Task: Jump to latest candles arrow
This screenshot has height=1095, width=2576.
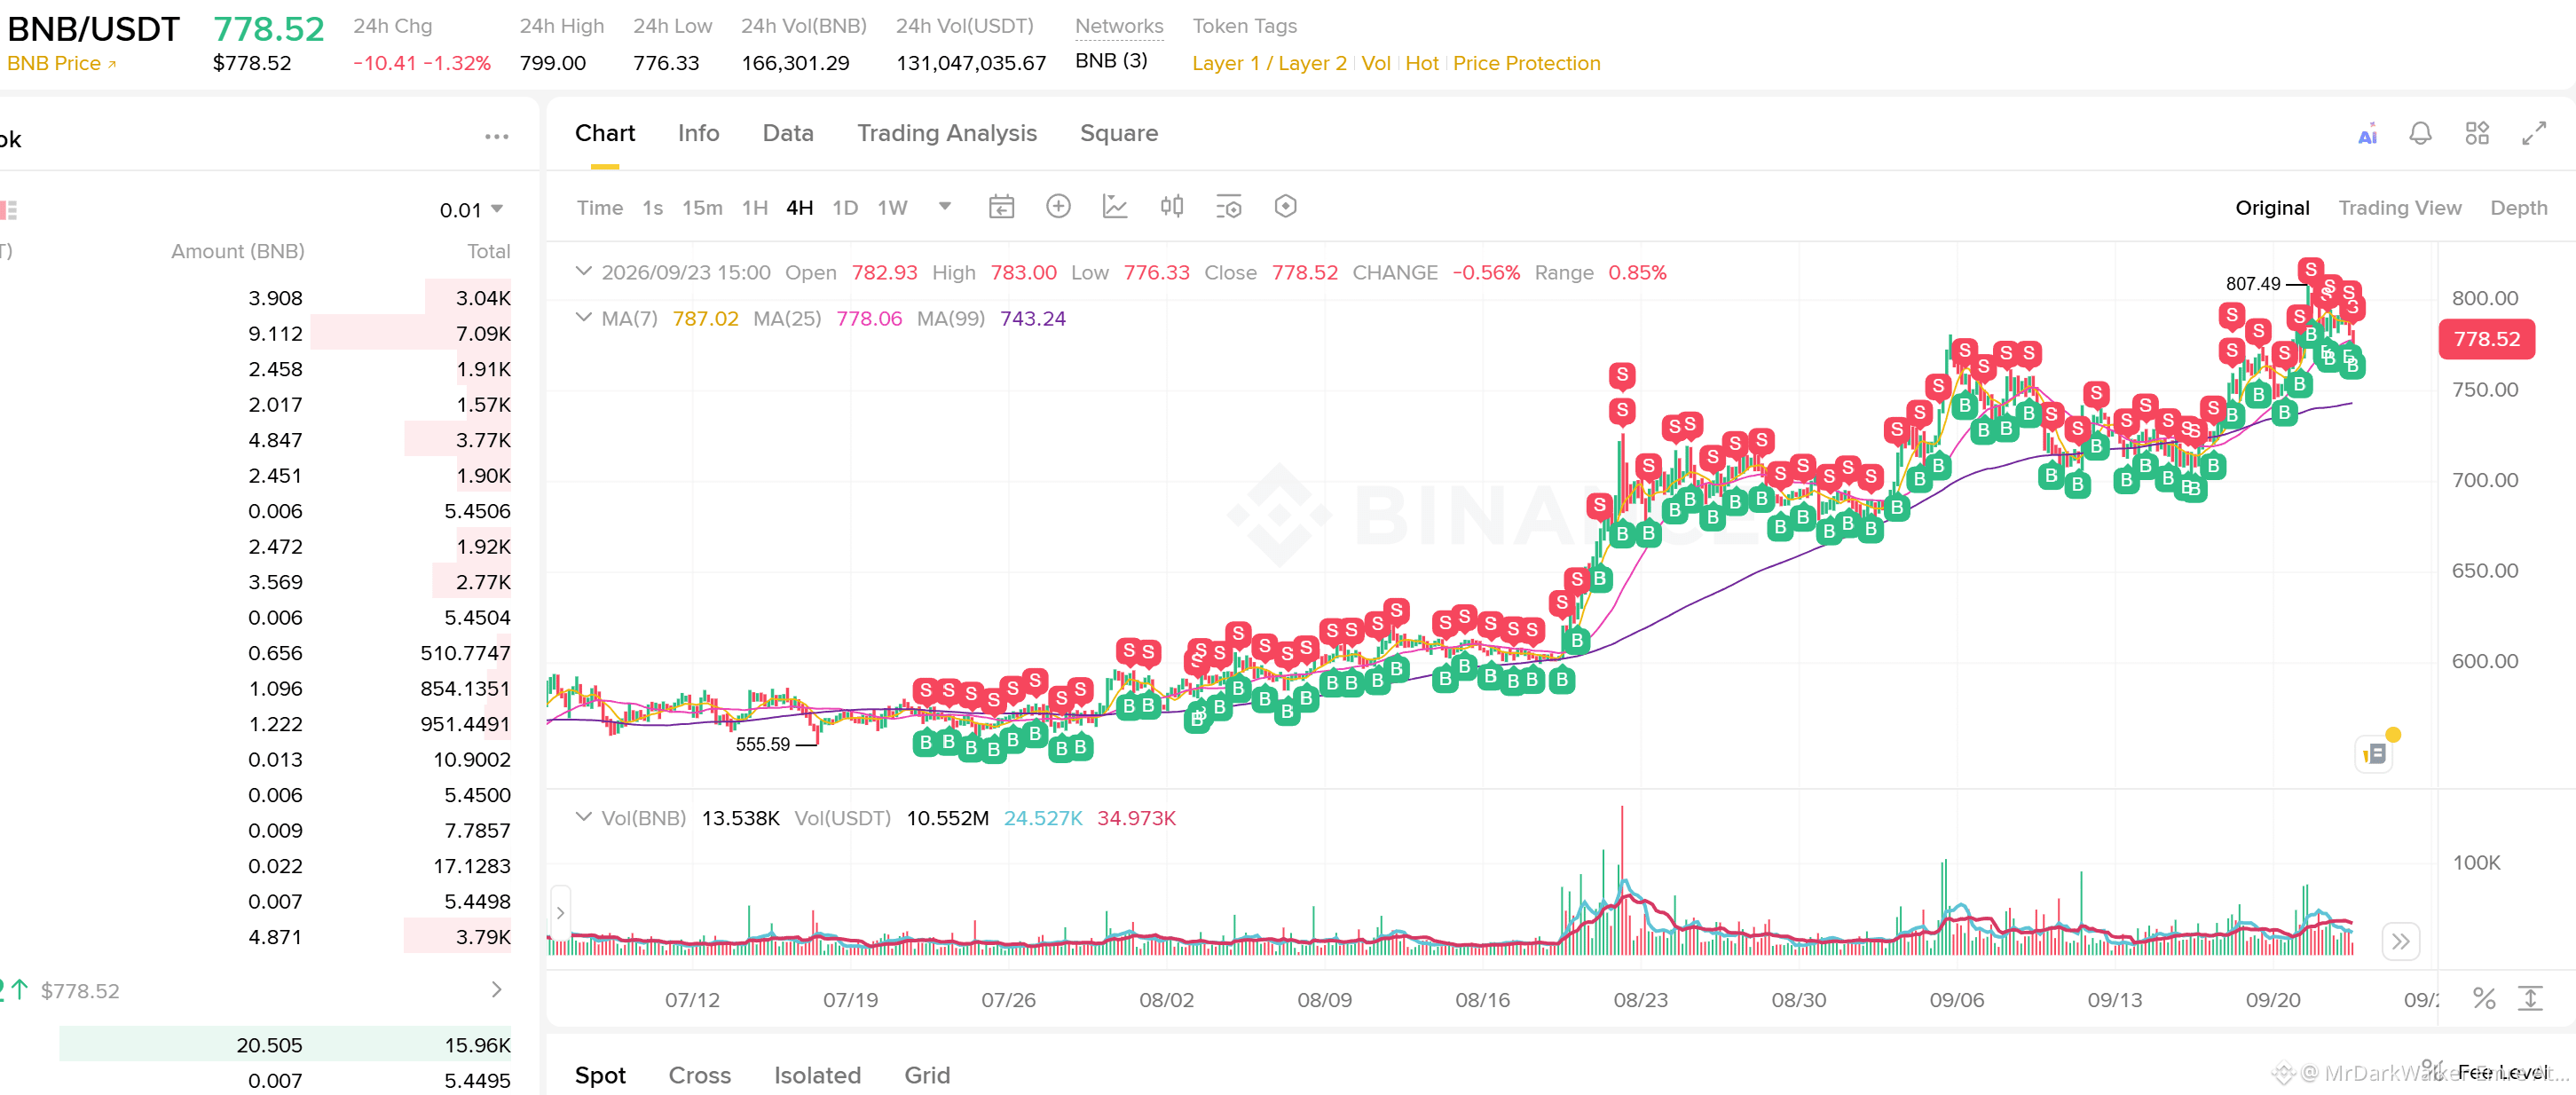Action: pos(2400,941)
